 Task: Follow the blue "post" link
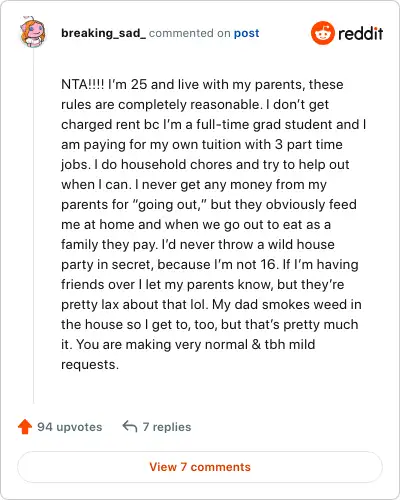click(x=246, y=33)
